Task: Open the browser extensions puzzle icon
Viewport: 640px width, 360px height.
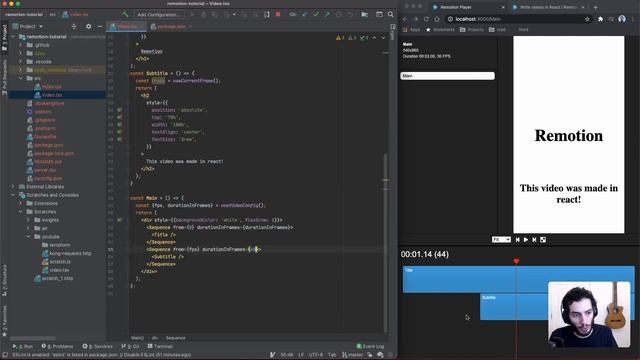Action: coord(600,19)
